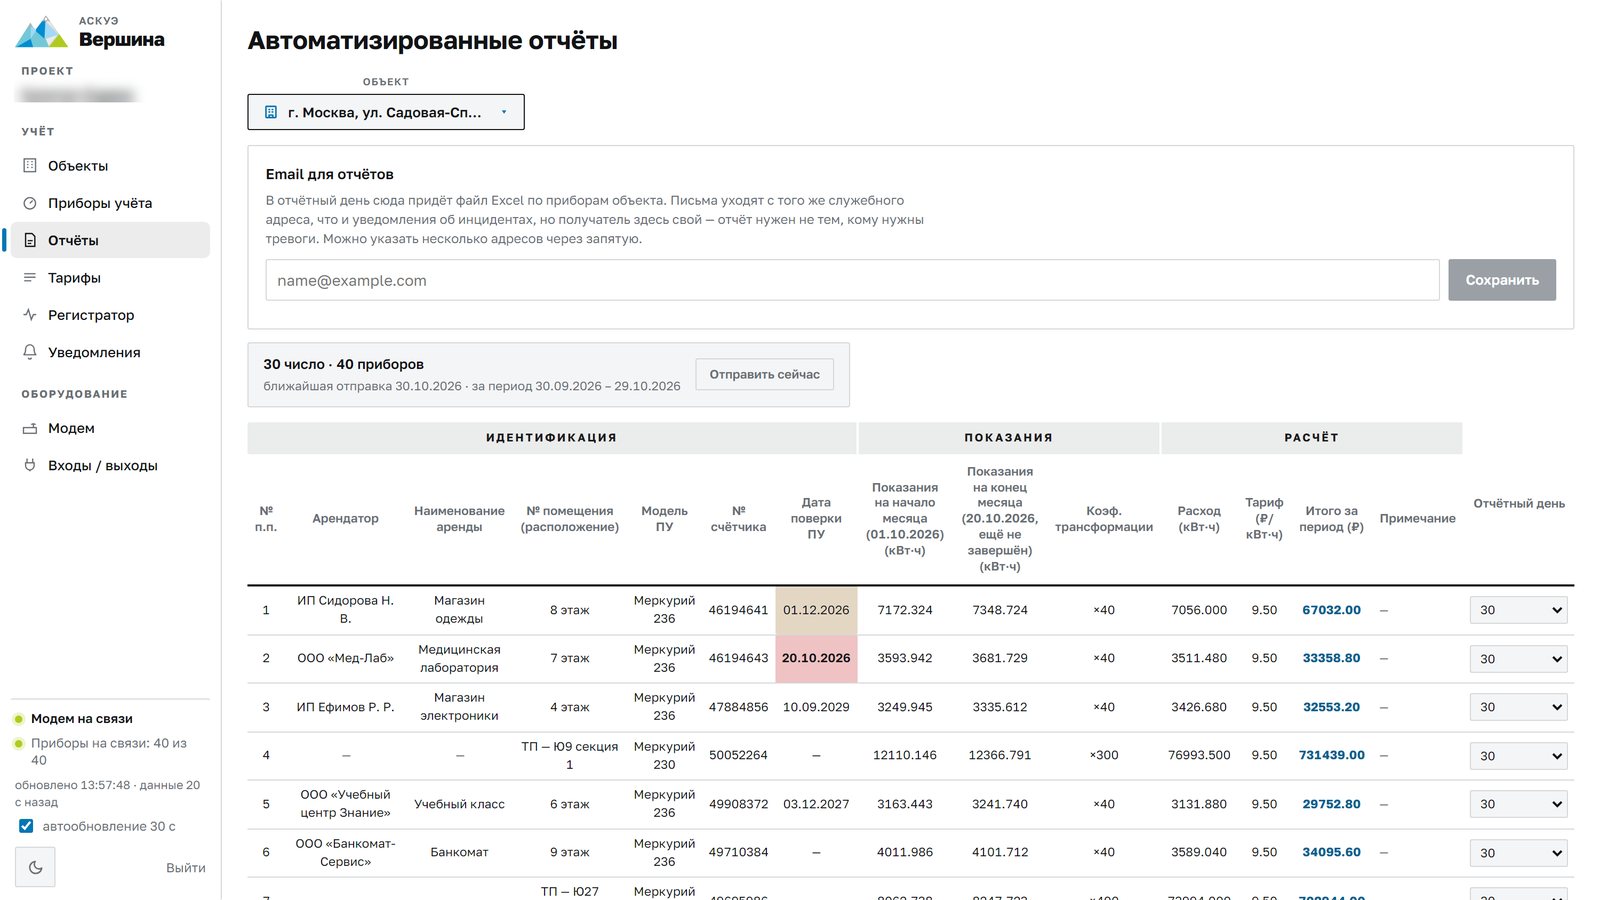This screenshot has height=900, width=1600.
Task: Open report day dropdown for Учебный центр Знание
Action: point(1518,804)
